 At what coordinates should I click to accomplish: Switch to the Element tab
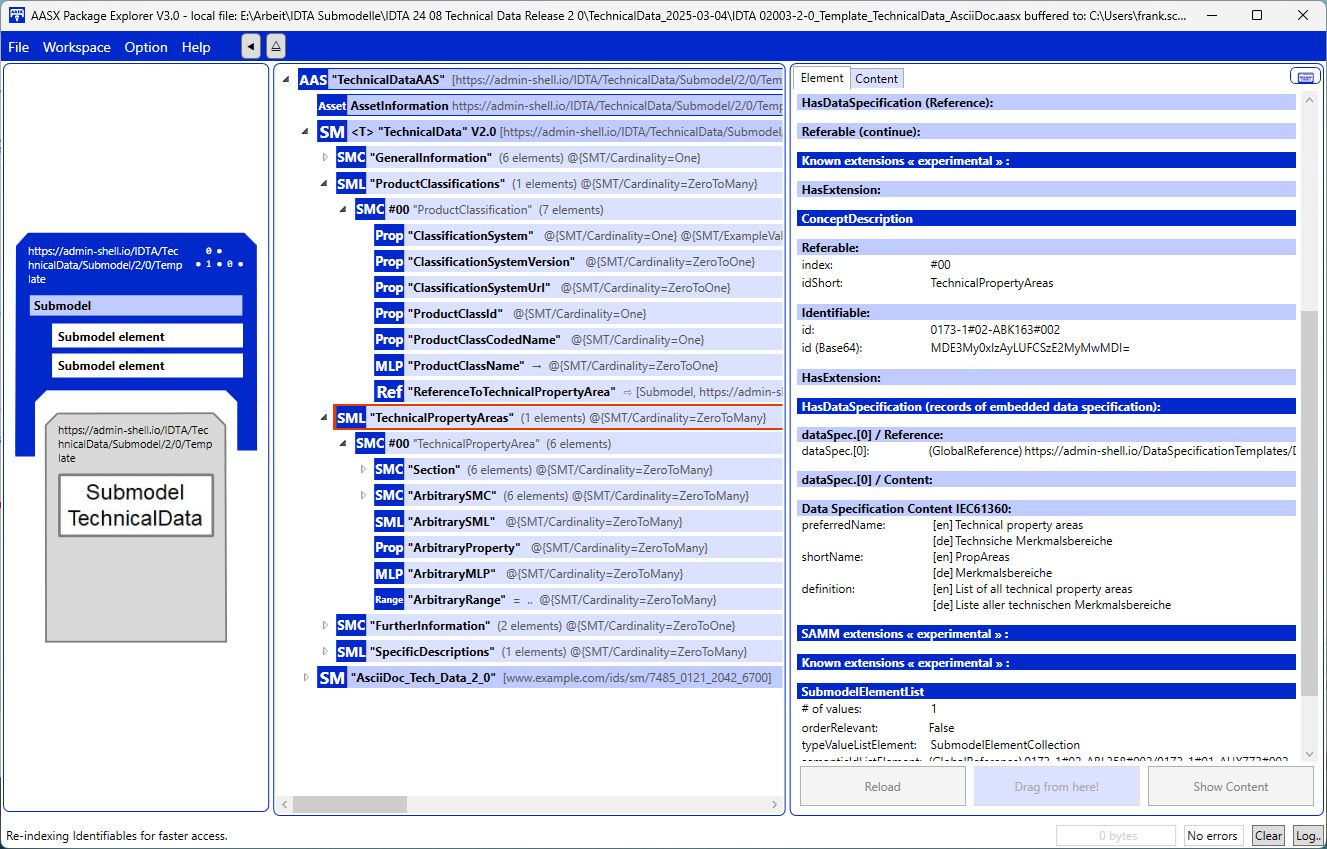coord(822,78)
